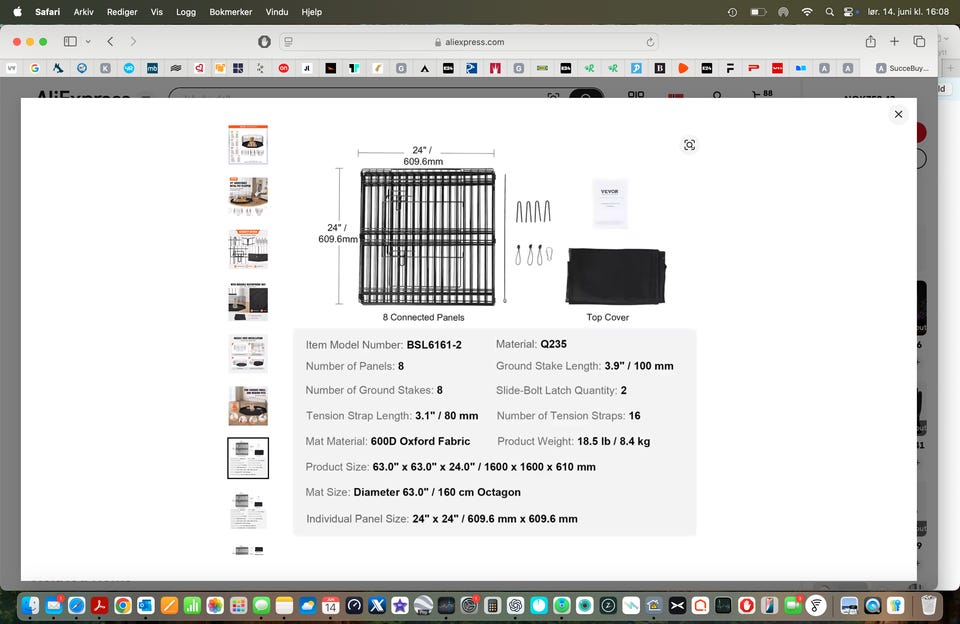This screenshot has width=960, height=624.
Task: Open the Google favorite in bookmarks bar
Action: (35, 68)
